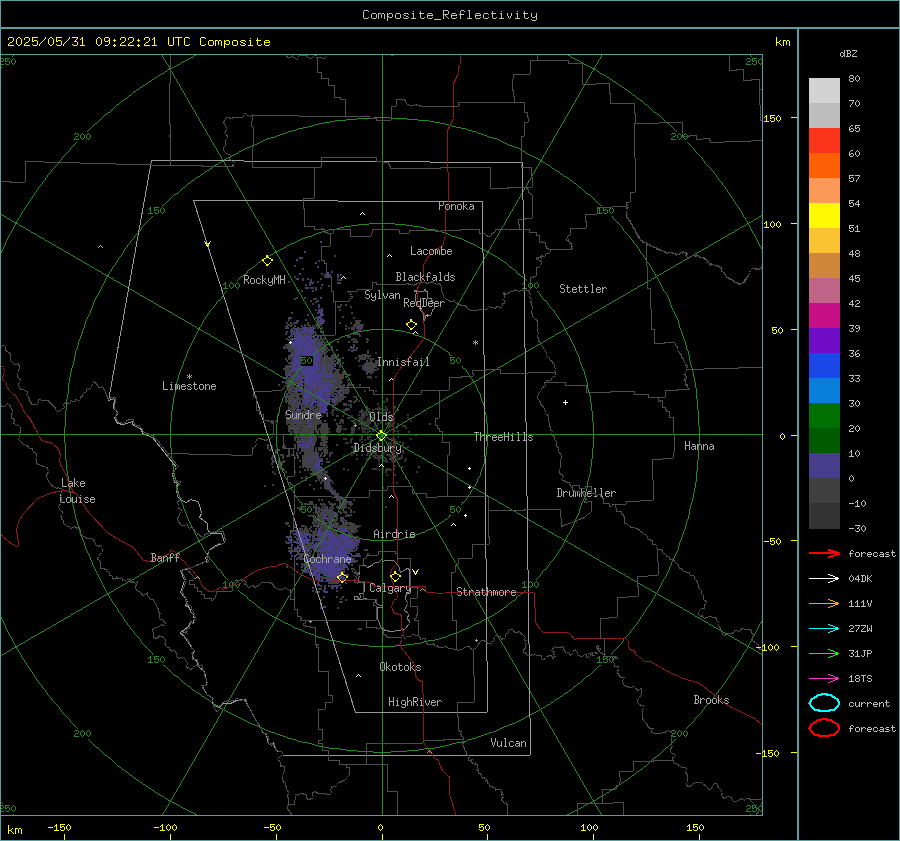Click the 51 dBZ yellow color swatch
This screenshot has width=900, height=841.
(x=824, y=216)
